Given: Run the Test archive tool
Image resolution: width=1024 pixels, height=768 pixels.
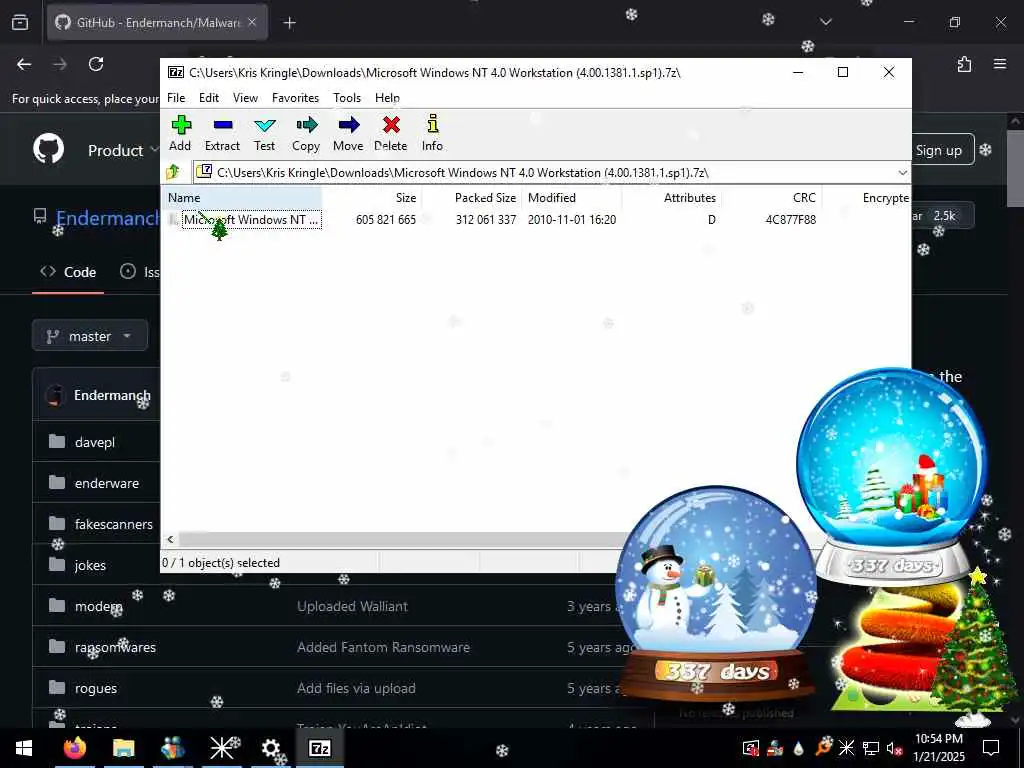Looking at the screenshot, I should (264, 133).
